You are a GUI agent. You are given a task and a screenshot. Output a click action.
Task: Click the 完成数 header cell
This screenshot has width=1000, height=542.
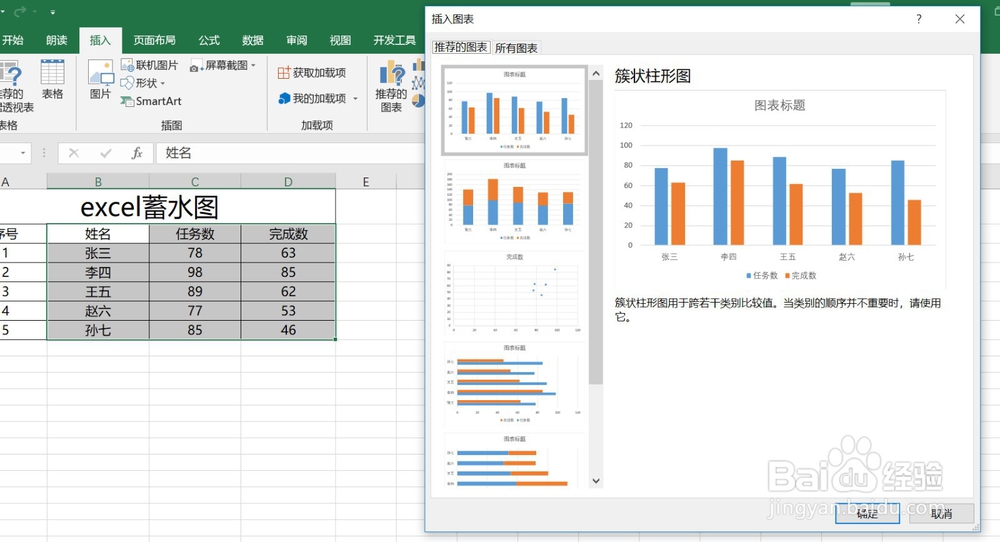tap(288, 234)
